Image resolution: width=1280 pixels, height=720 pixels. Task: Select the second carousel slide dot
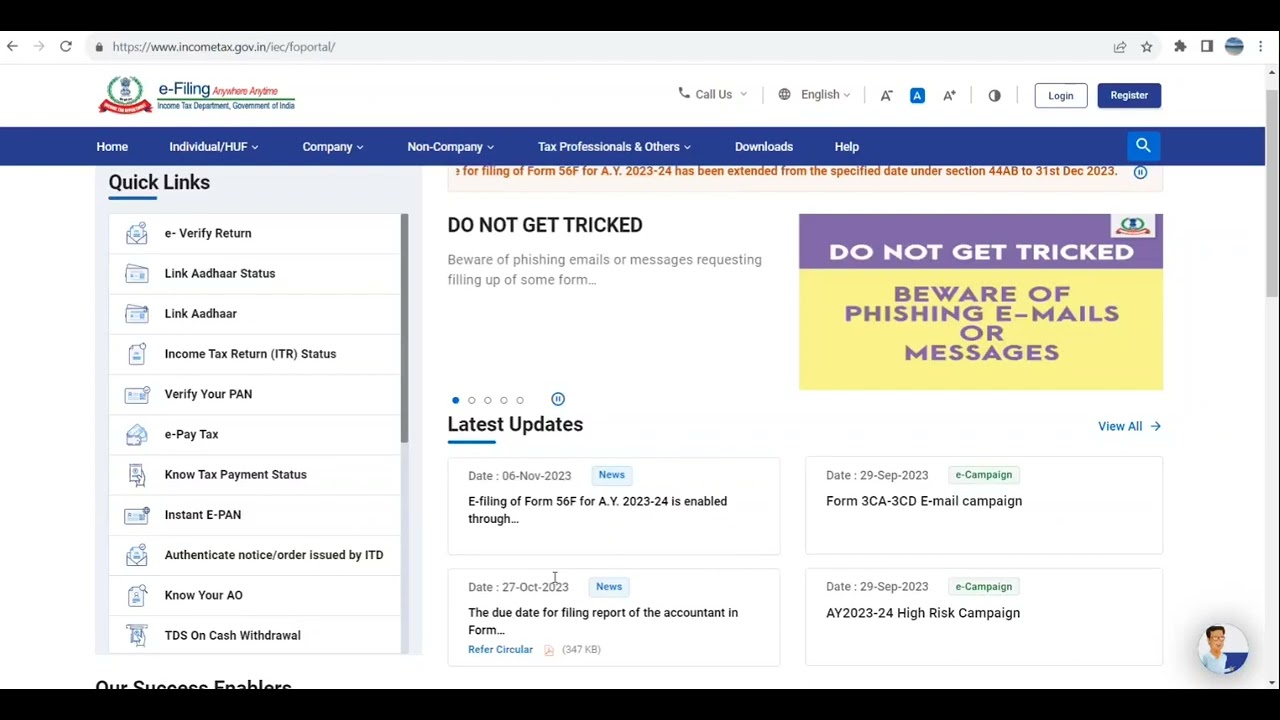[472, 400]
